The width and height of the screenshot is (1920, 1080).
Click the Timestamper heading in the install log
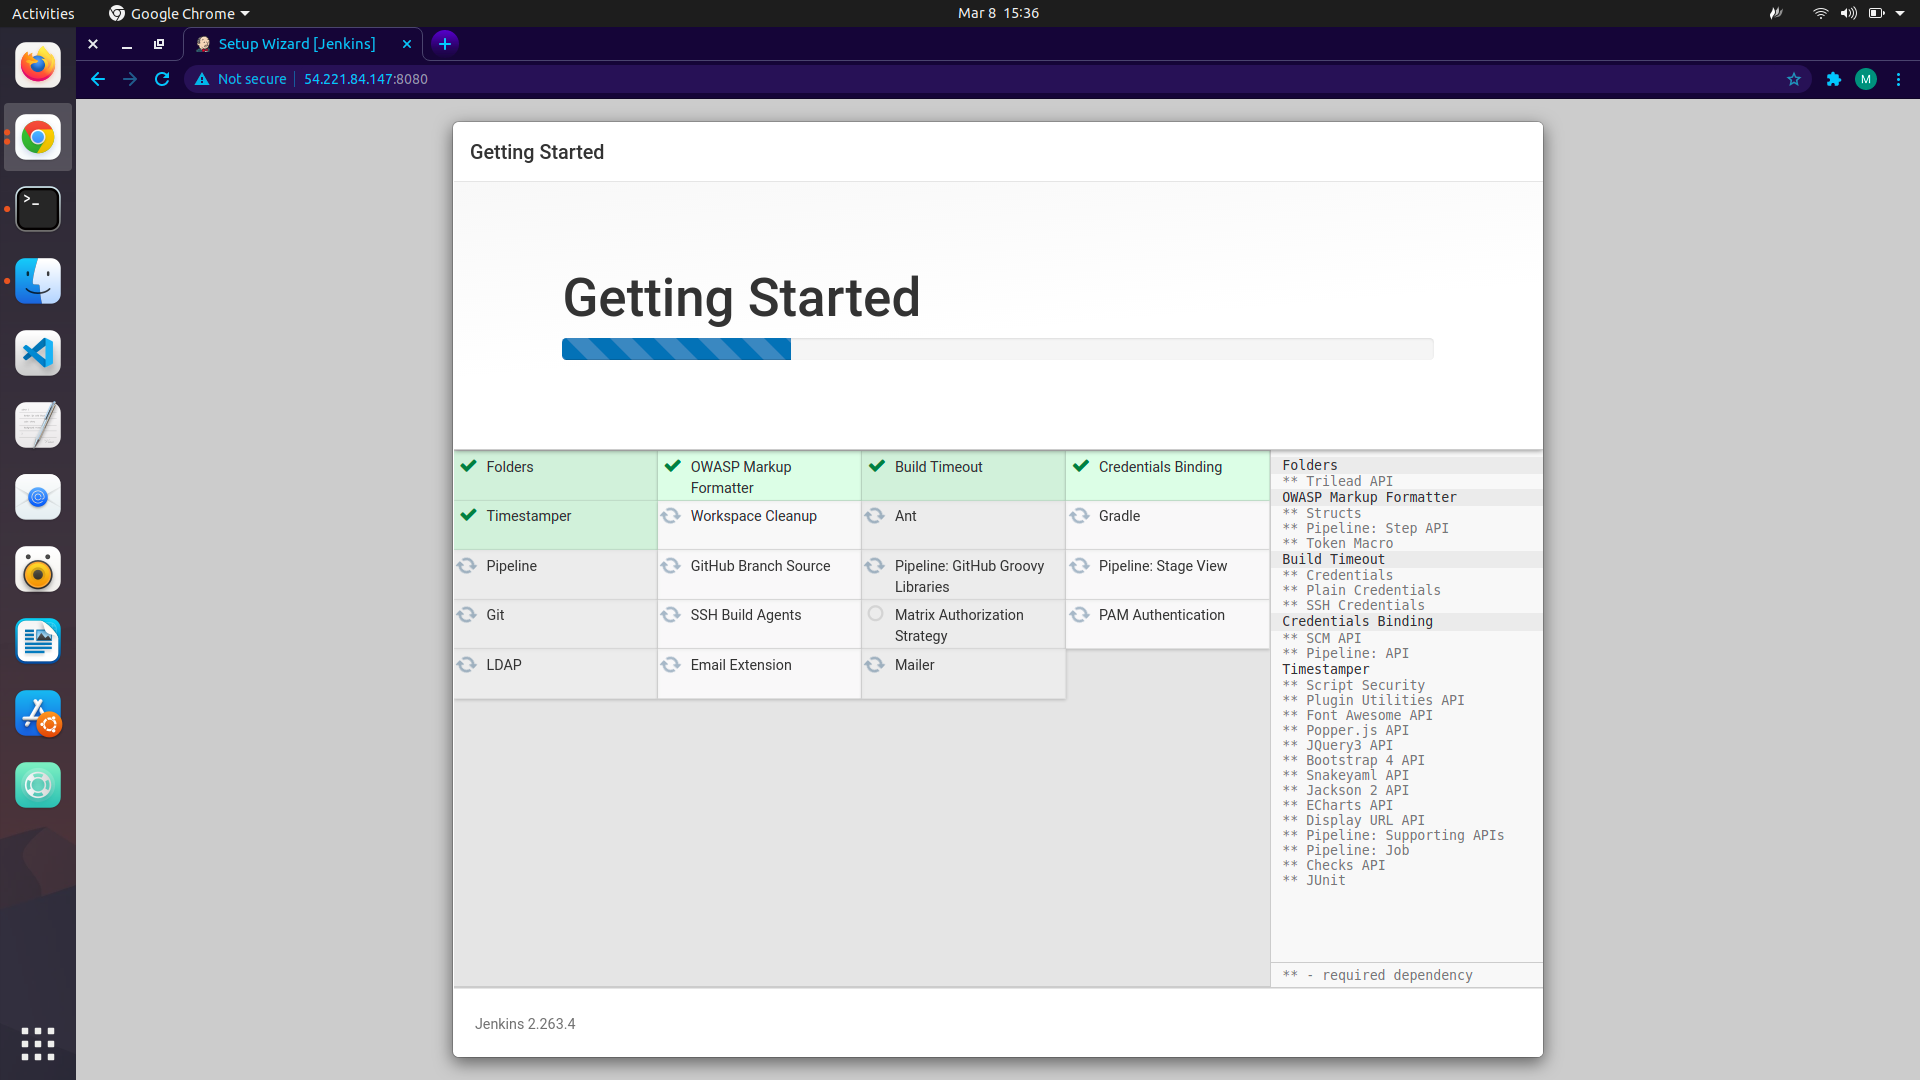point(1326,669)
